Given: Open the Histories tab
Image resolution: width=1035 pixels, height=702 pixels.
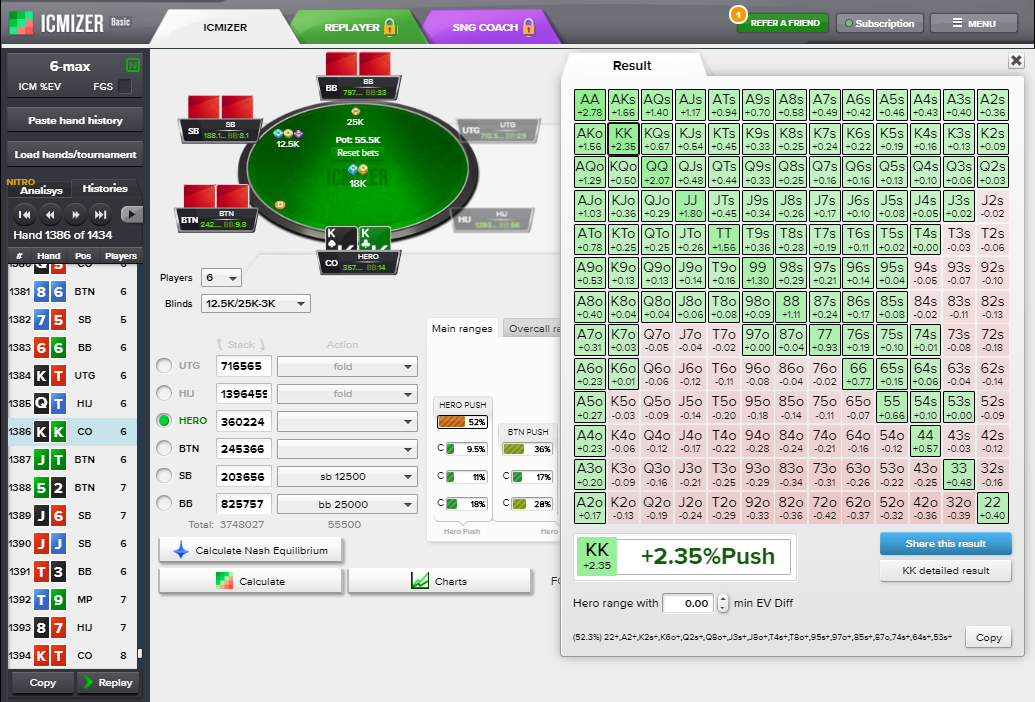Looking at the screenshot, I should [105, 189].
